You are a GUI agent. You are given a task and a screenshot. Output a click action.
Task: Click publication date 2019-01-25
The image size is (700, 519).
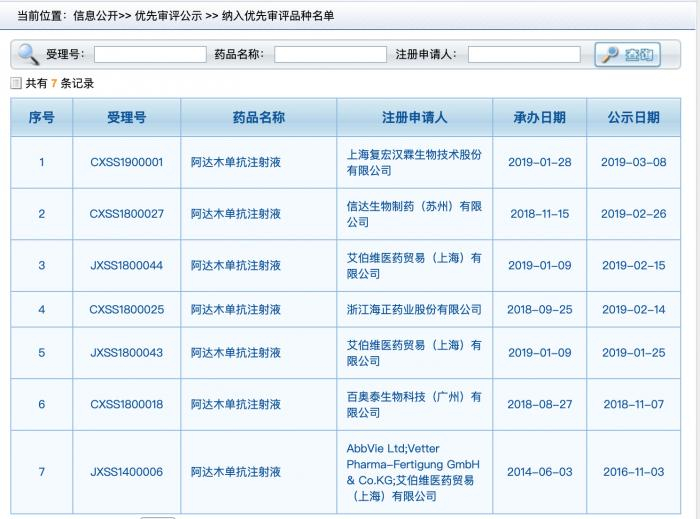pyautogui.click(x=633, y=353)
